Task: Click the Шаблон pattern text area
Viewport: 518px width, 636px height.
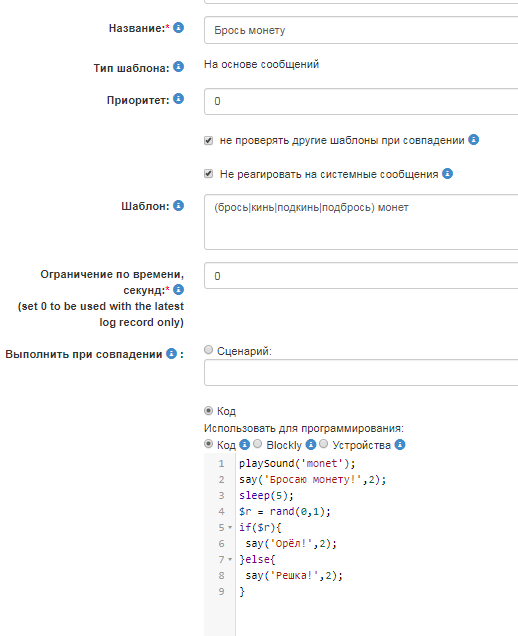Action: [x=361, y=222]
